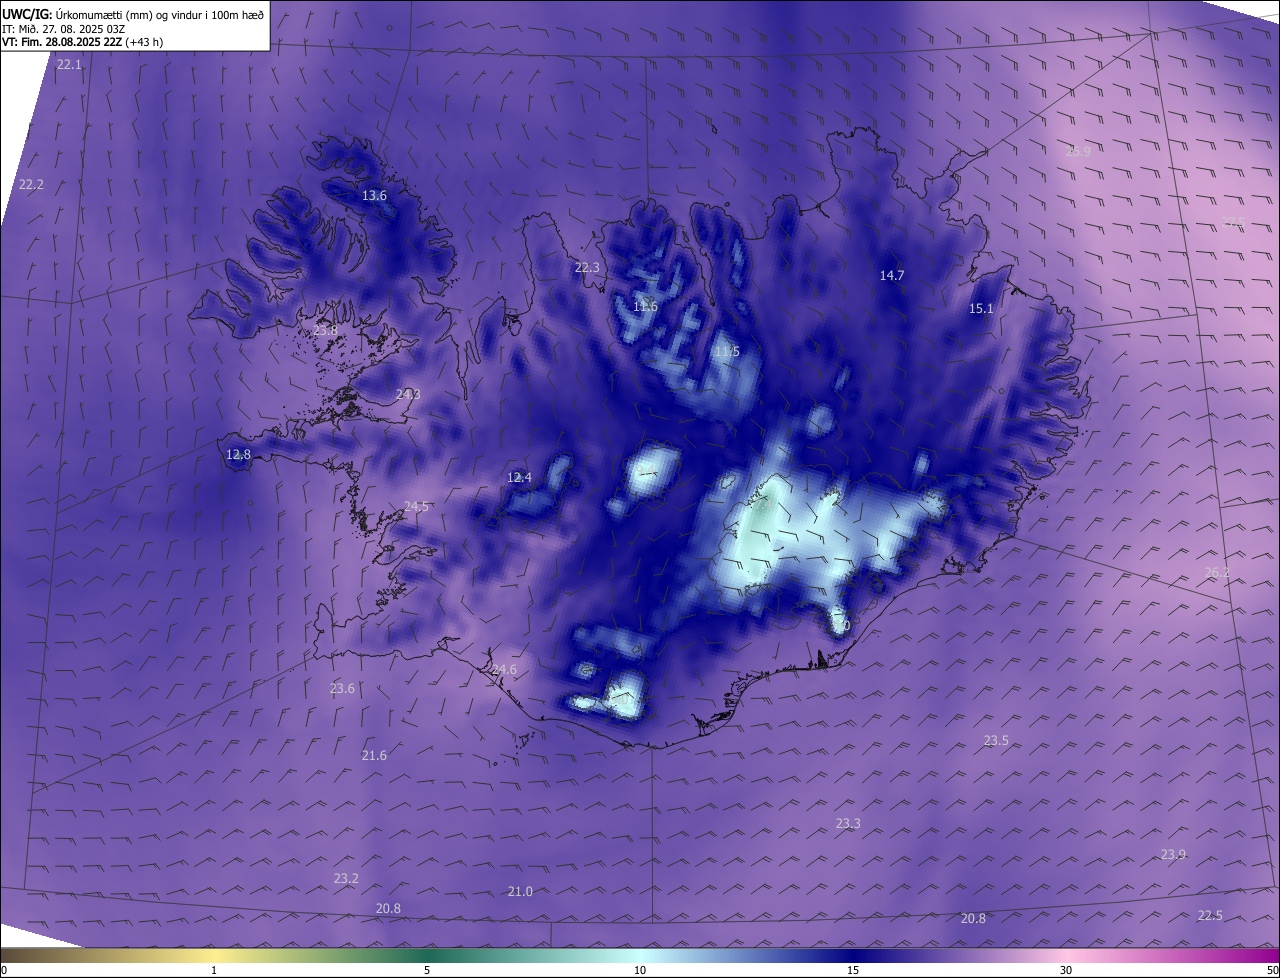Click the 13.6 value over the Westfjords
This screenshot has height=978, width=1280.
pos(374,196)
